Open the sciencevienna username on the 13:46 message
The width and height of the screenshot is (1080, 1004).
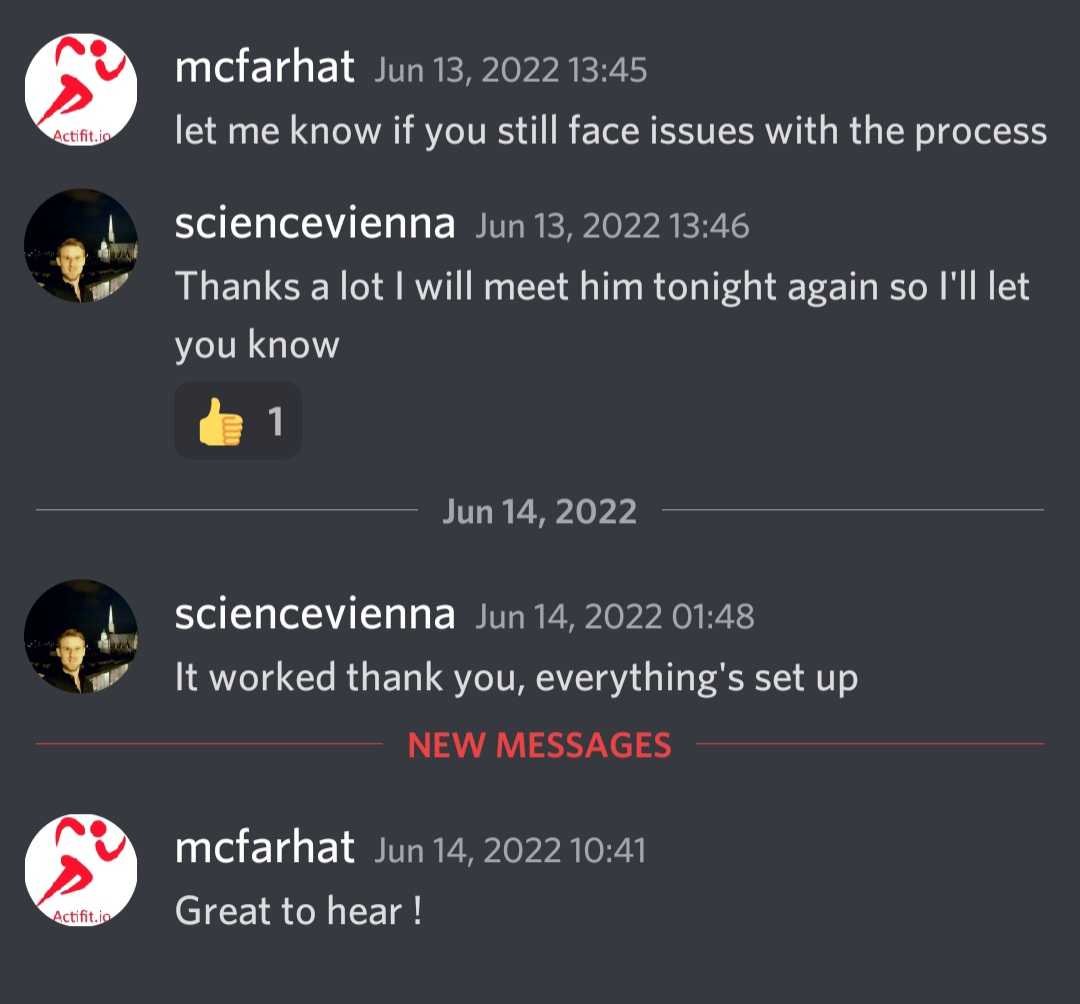[x=314, y=224]
